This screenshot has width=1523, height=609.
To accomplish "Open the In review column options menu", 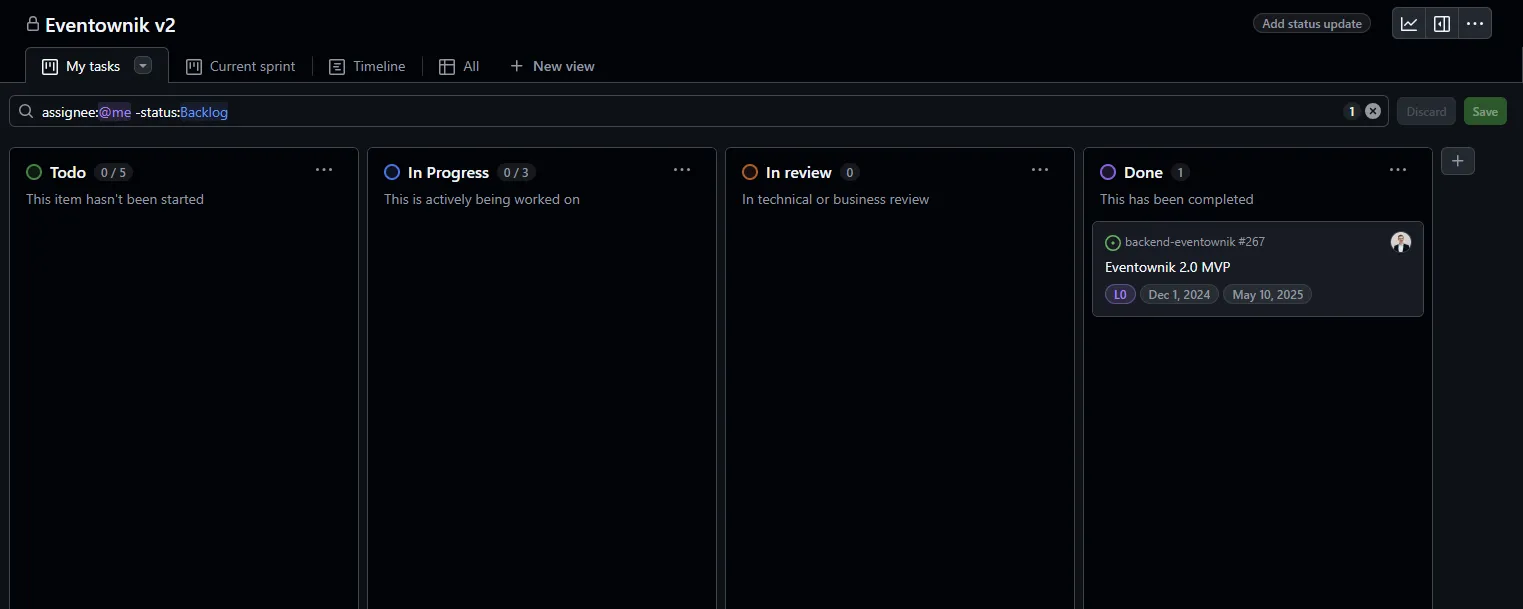I will click(1040, 171).
